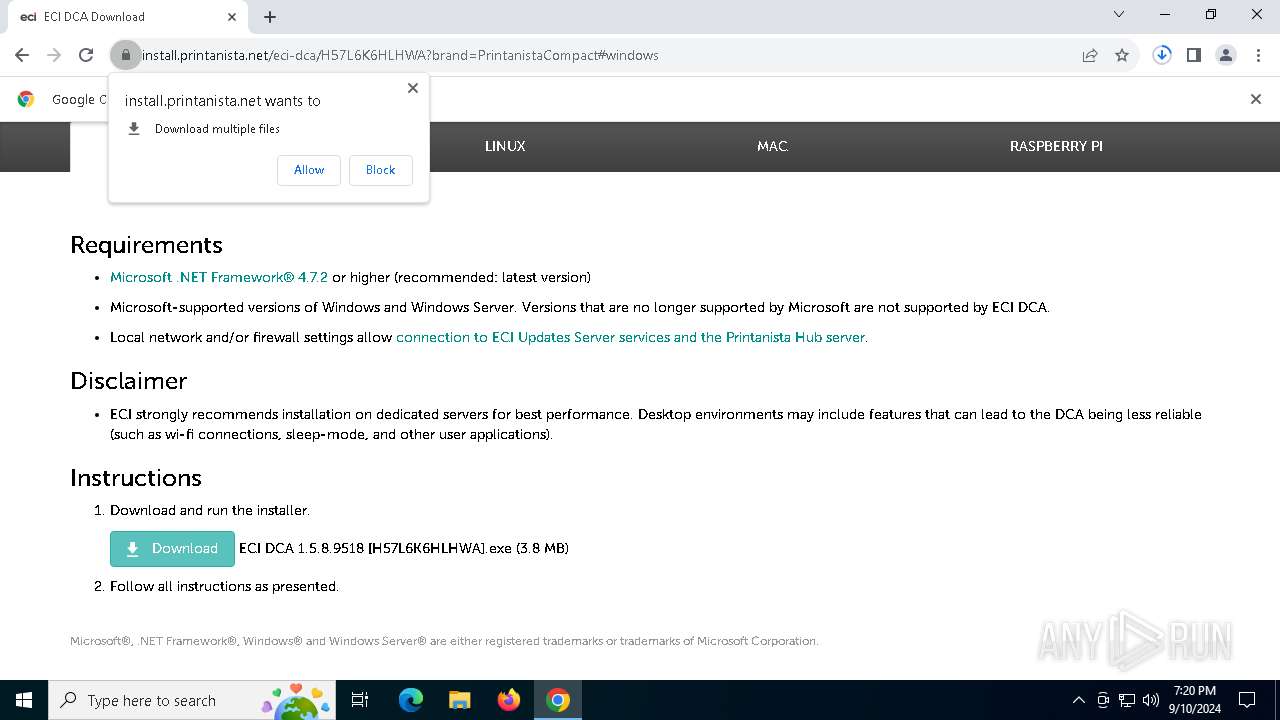Open the notification center

1247,700
